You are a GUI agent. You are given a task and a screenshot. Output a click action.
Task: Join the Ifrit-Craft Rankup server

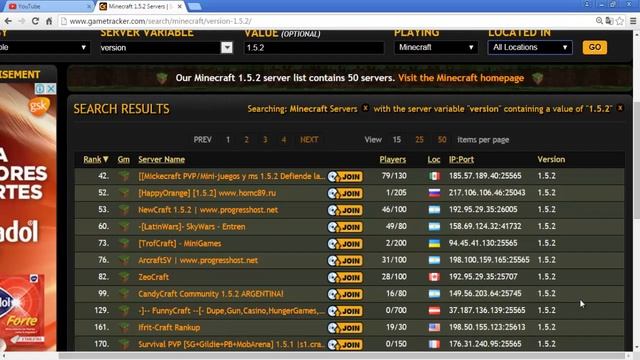tap(345, 328)
